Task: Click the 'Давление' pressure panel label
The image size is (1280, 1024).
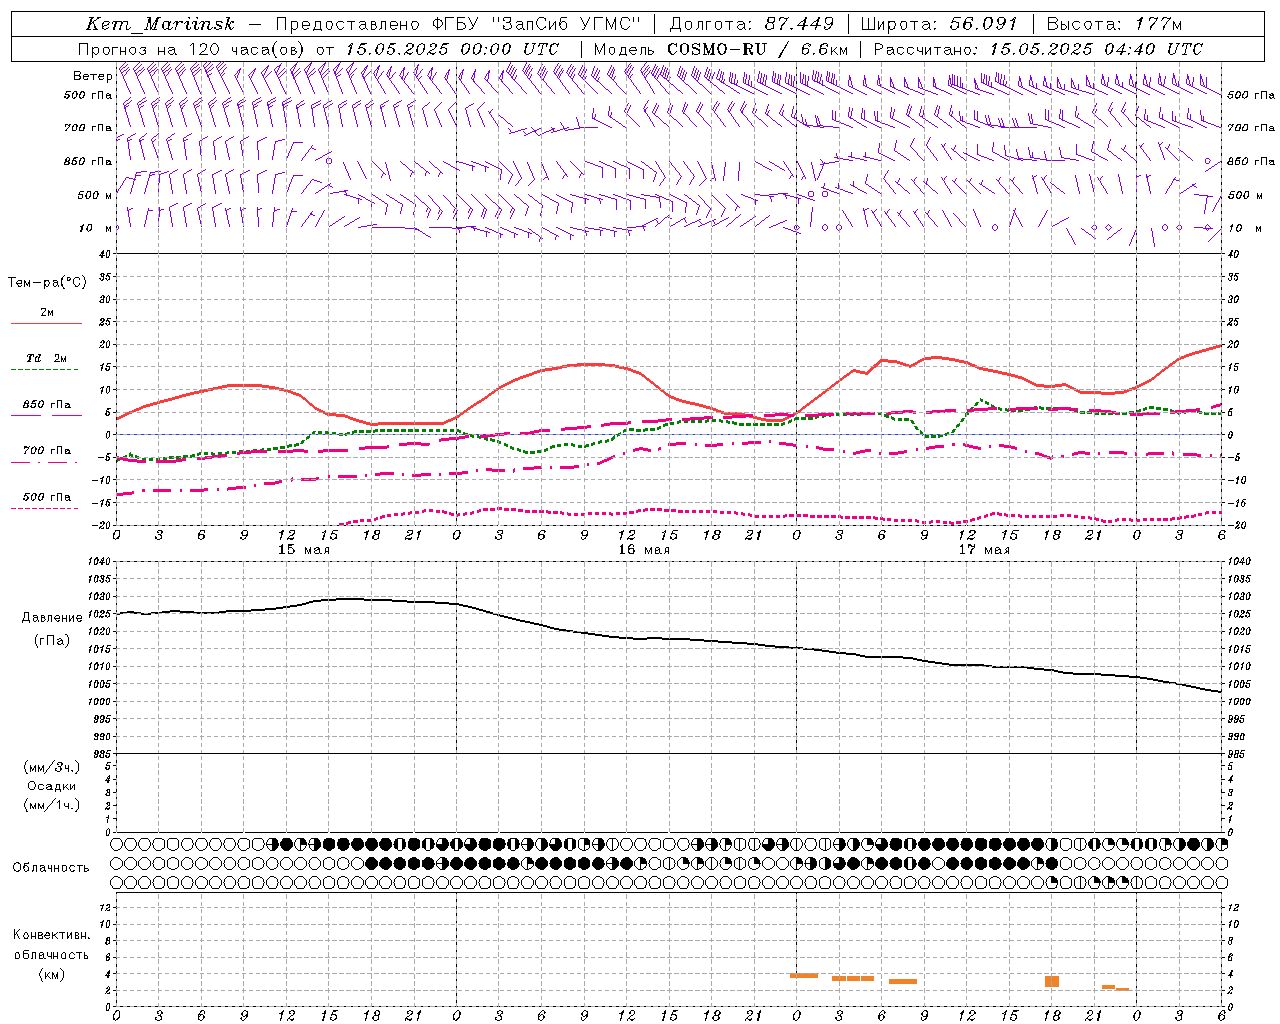Action: [52, 618]
